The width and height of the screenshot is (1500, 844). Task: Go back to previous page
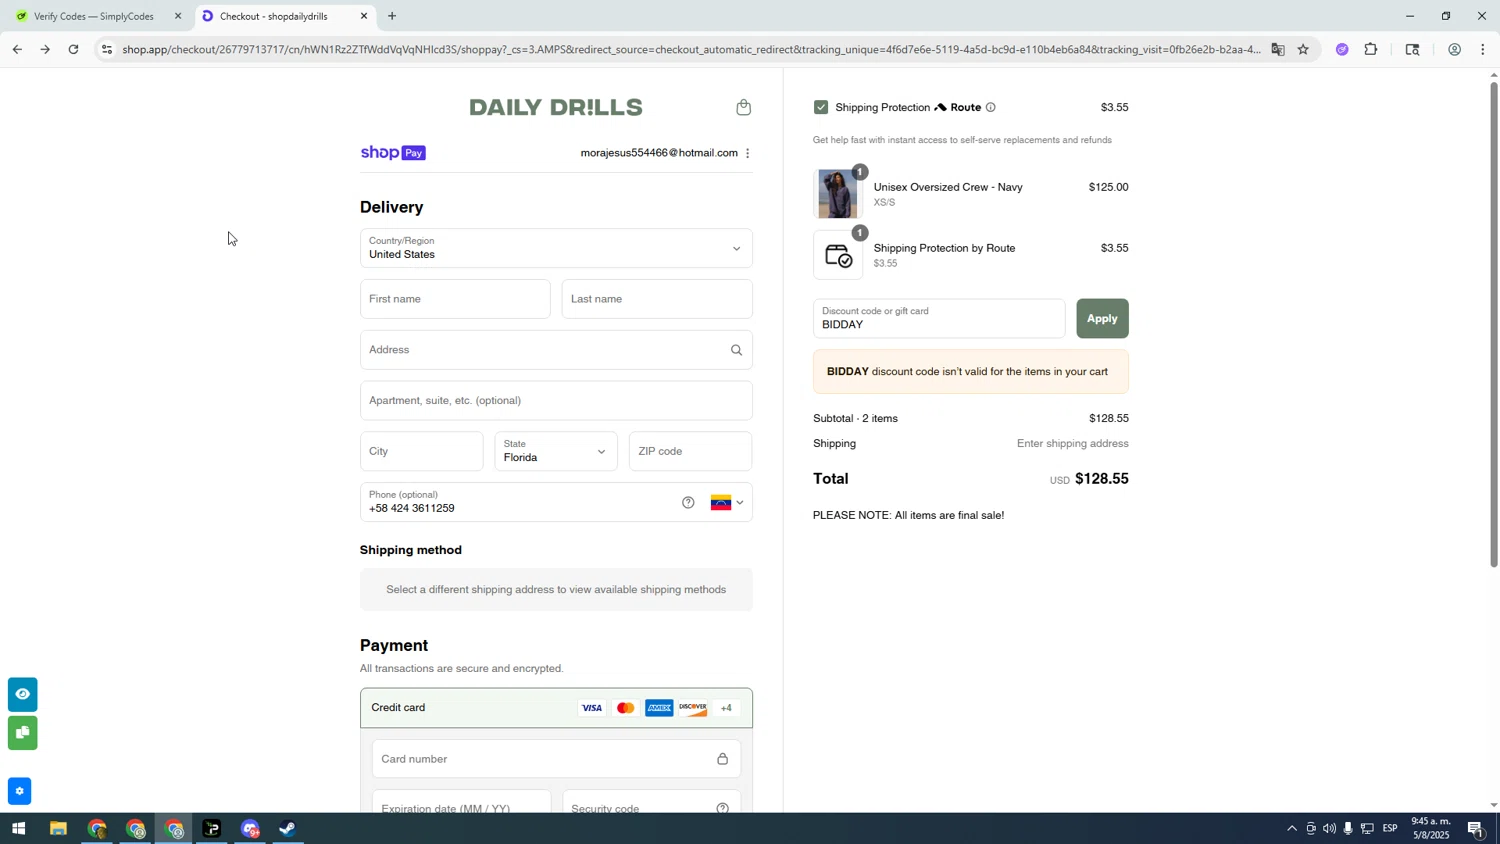16,49
